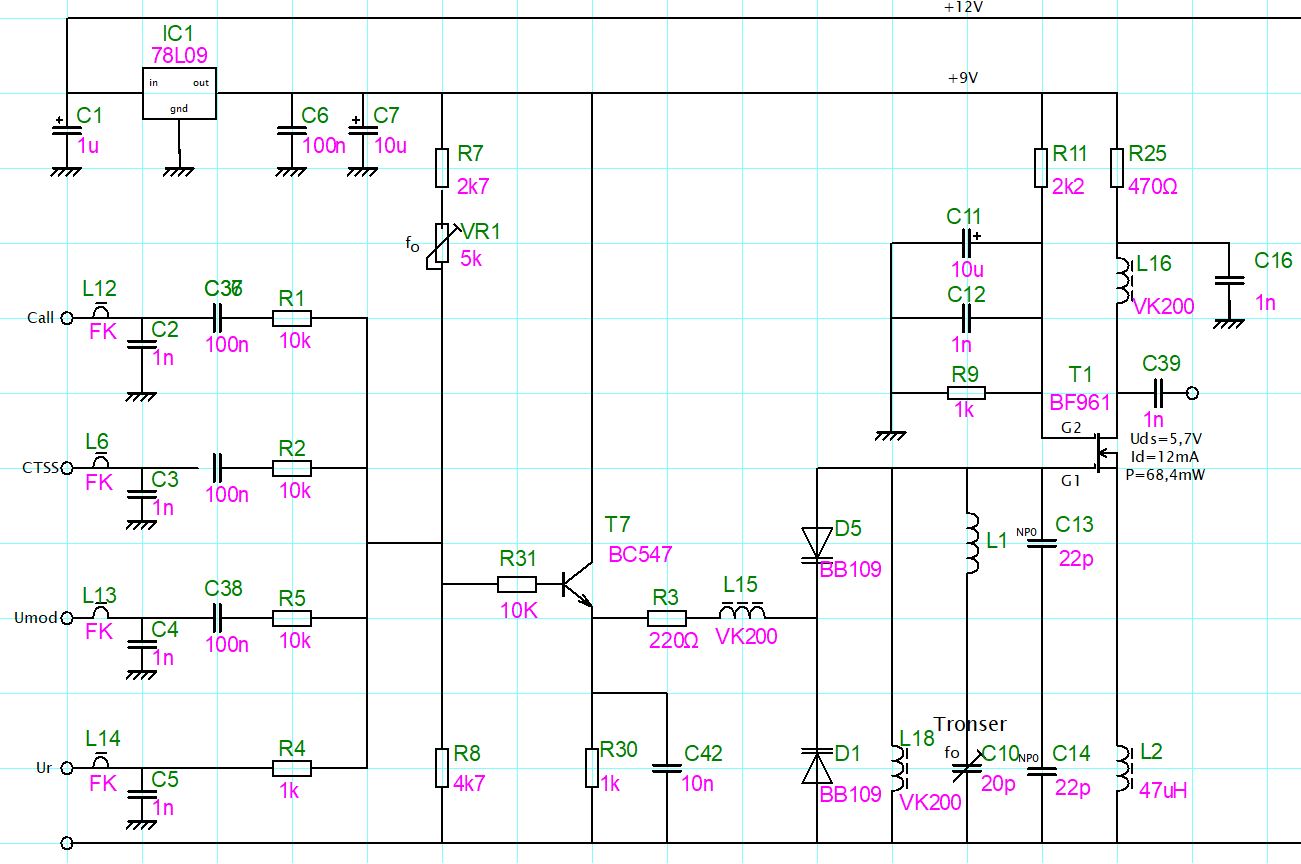1301x864 pixels.
Task: Select resistor R11 2k2 symbol
Action: 1042,168
